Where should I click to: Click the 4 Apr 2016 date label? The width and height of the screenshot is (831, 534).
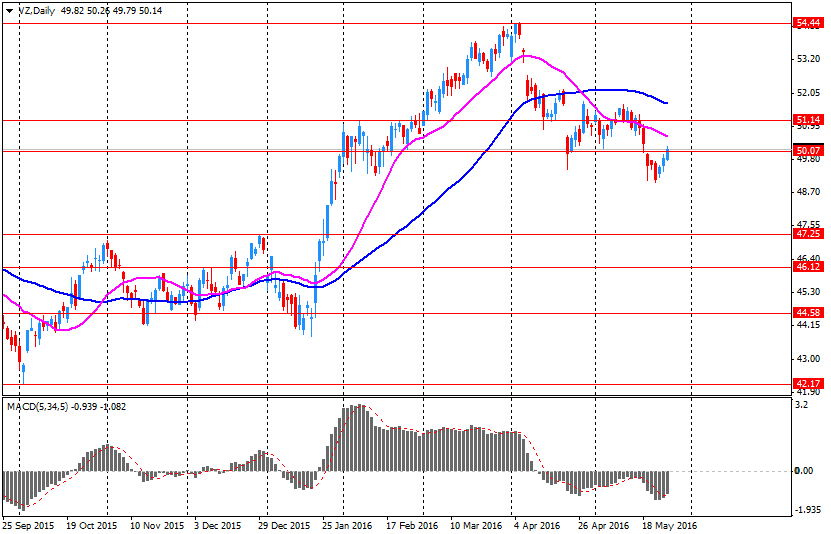(537, 526)
